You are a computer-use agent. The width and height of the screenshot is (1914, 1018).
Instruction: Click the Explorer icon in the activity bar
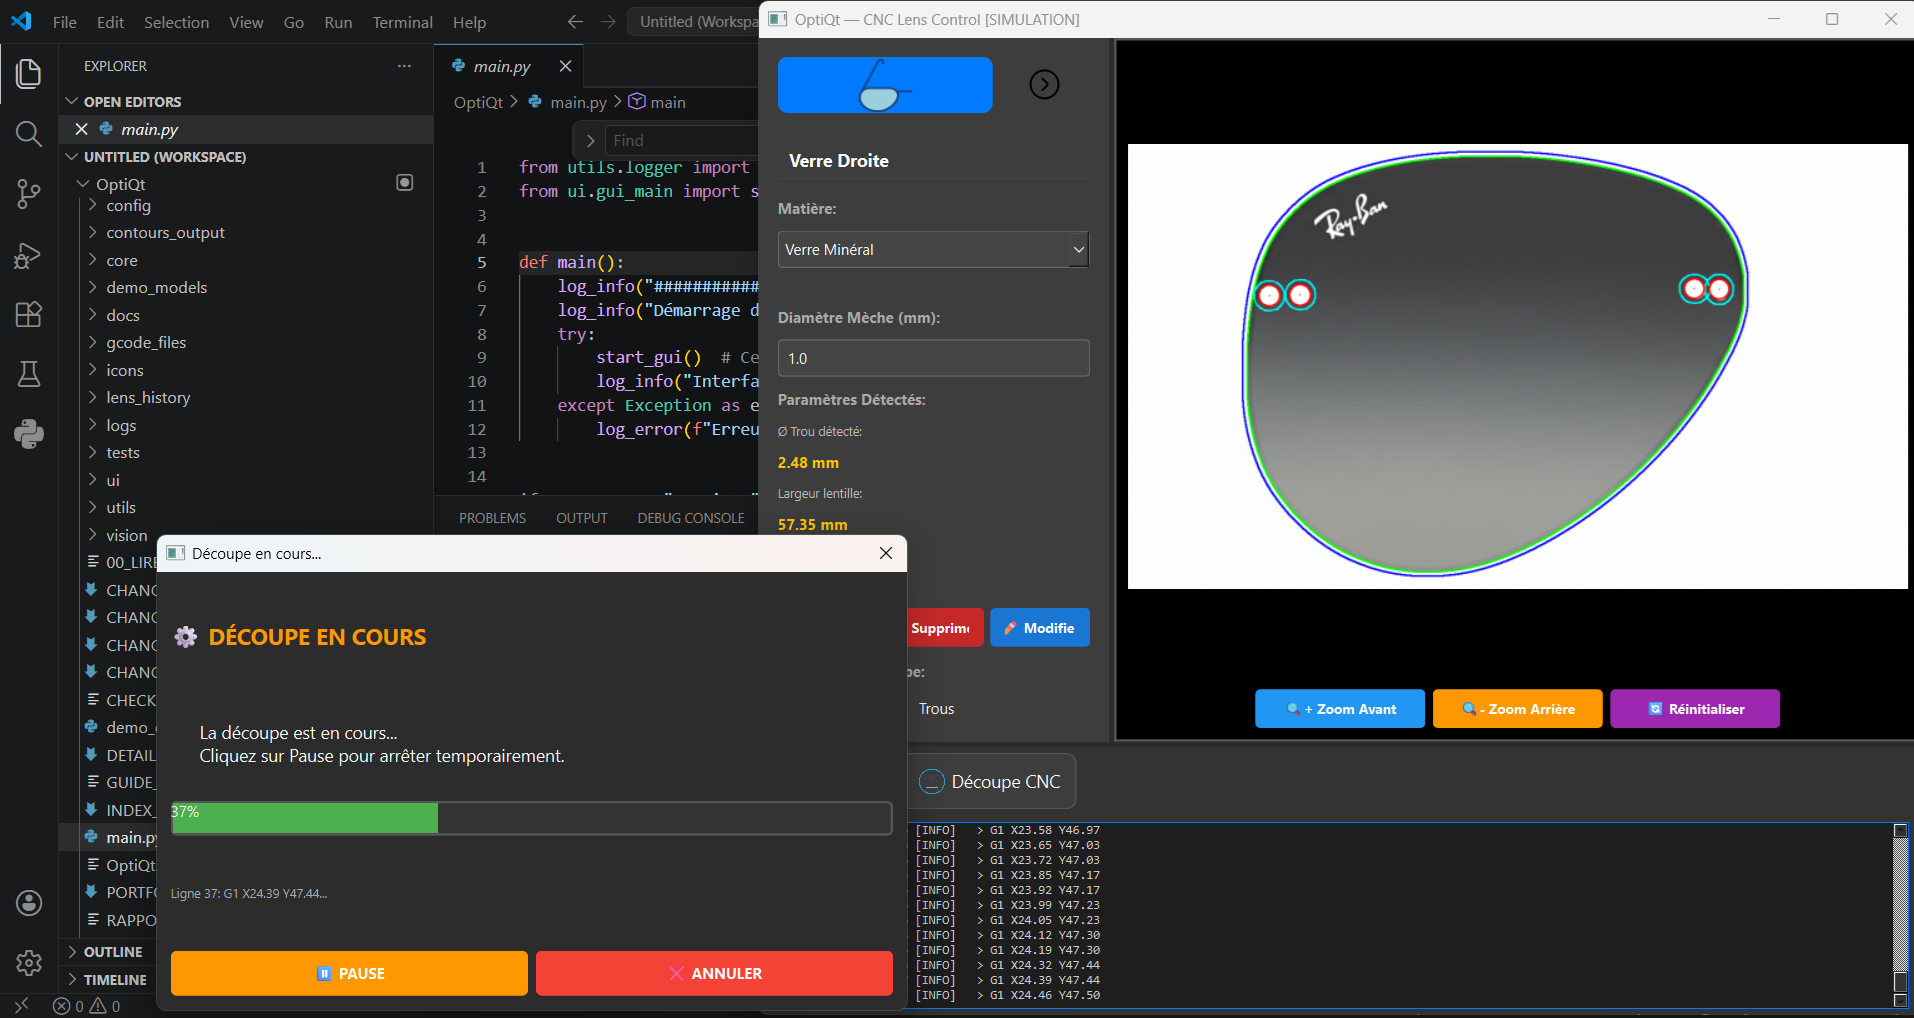pos(28,73)
